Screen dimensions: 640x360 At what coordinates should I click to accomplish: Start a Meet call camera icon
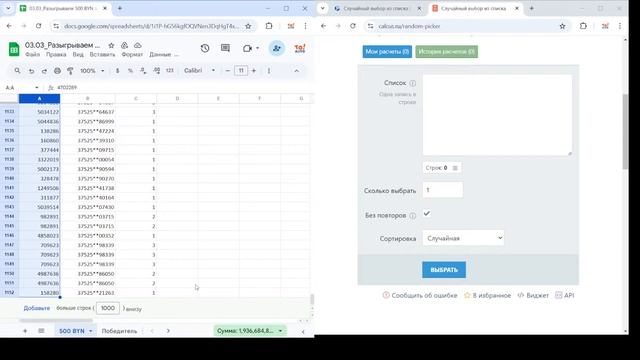click(247, 48)
